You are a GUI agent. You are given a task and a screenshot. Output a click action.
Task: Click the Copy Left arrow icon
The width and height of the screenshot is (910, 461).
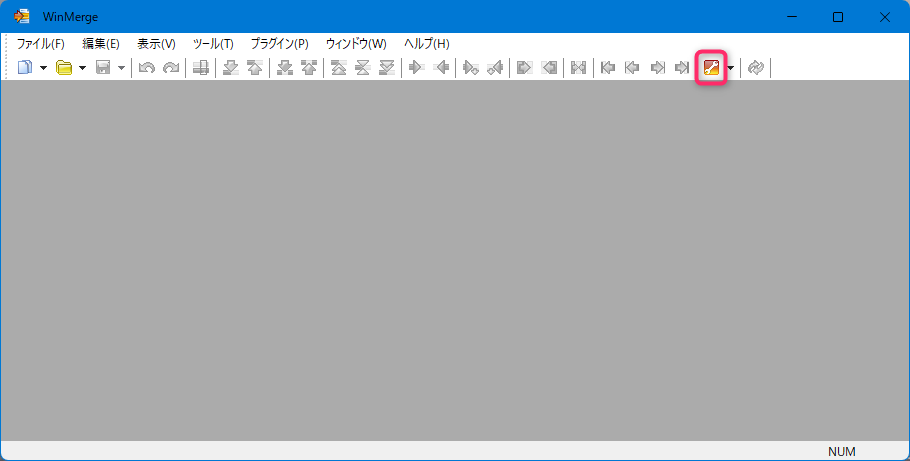pos(440,68)
